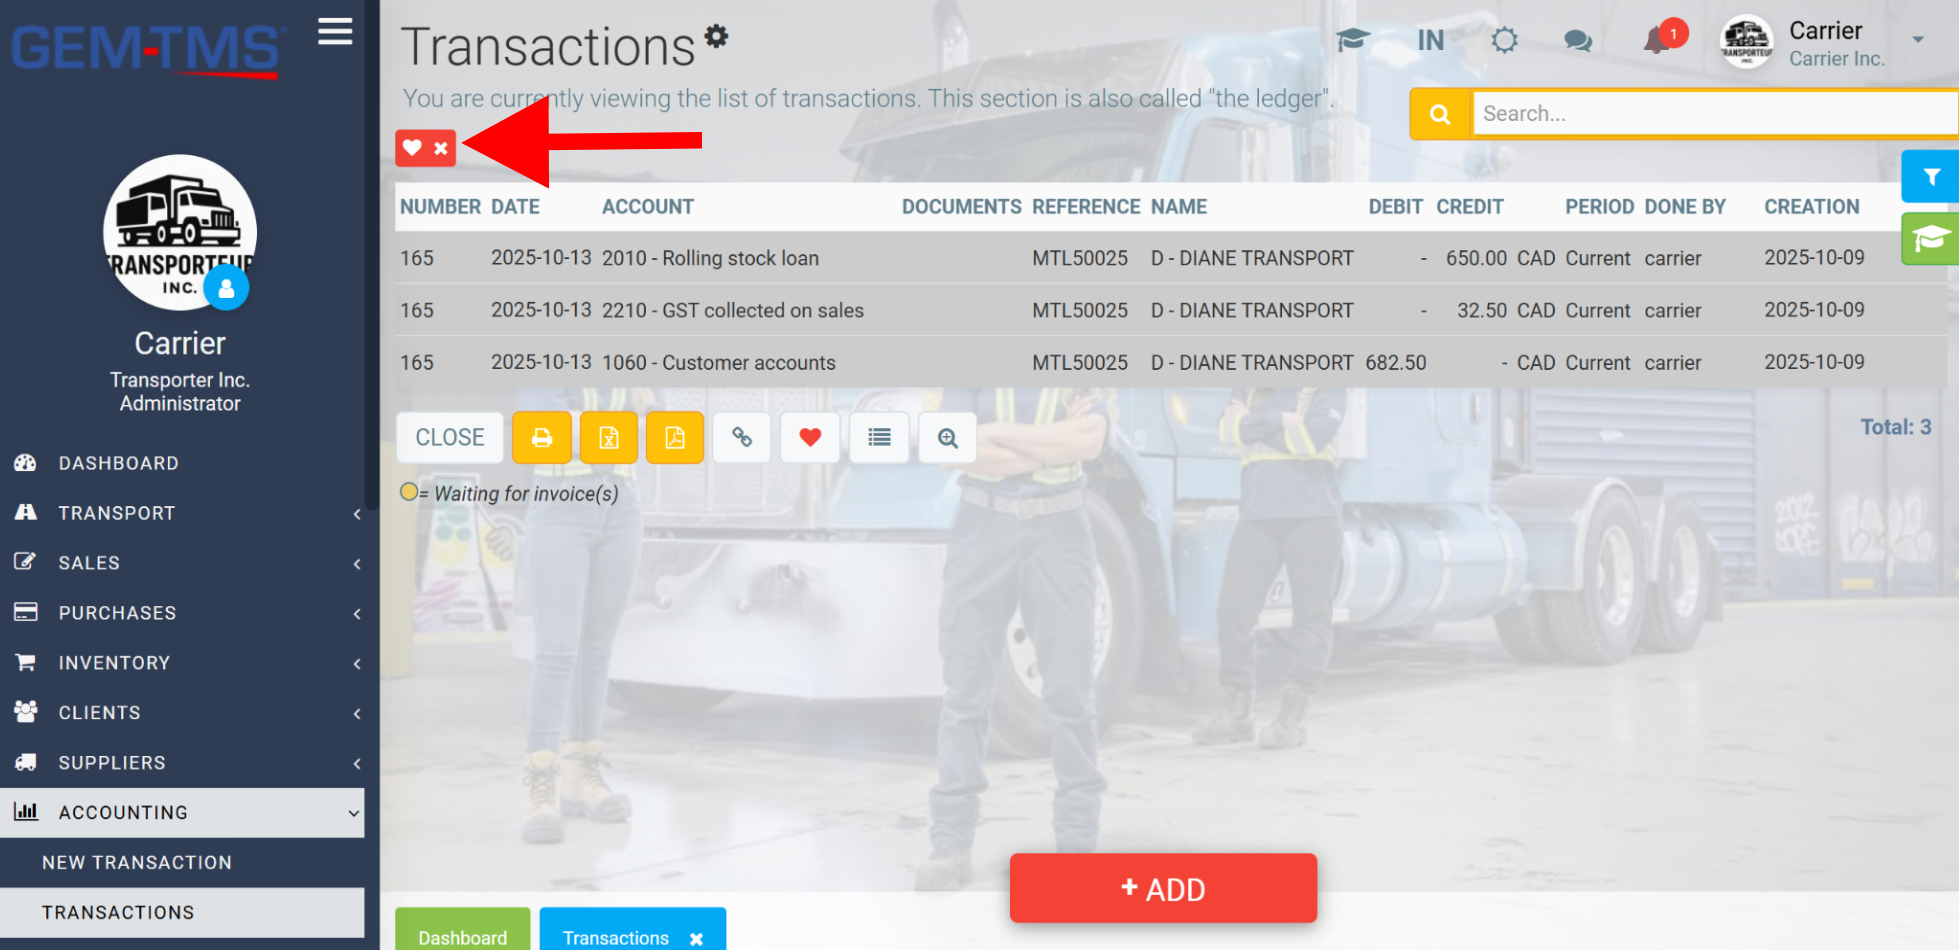Open the training graduation cap icon in header
Screen dimensions: 1959x952
1352,40
